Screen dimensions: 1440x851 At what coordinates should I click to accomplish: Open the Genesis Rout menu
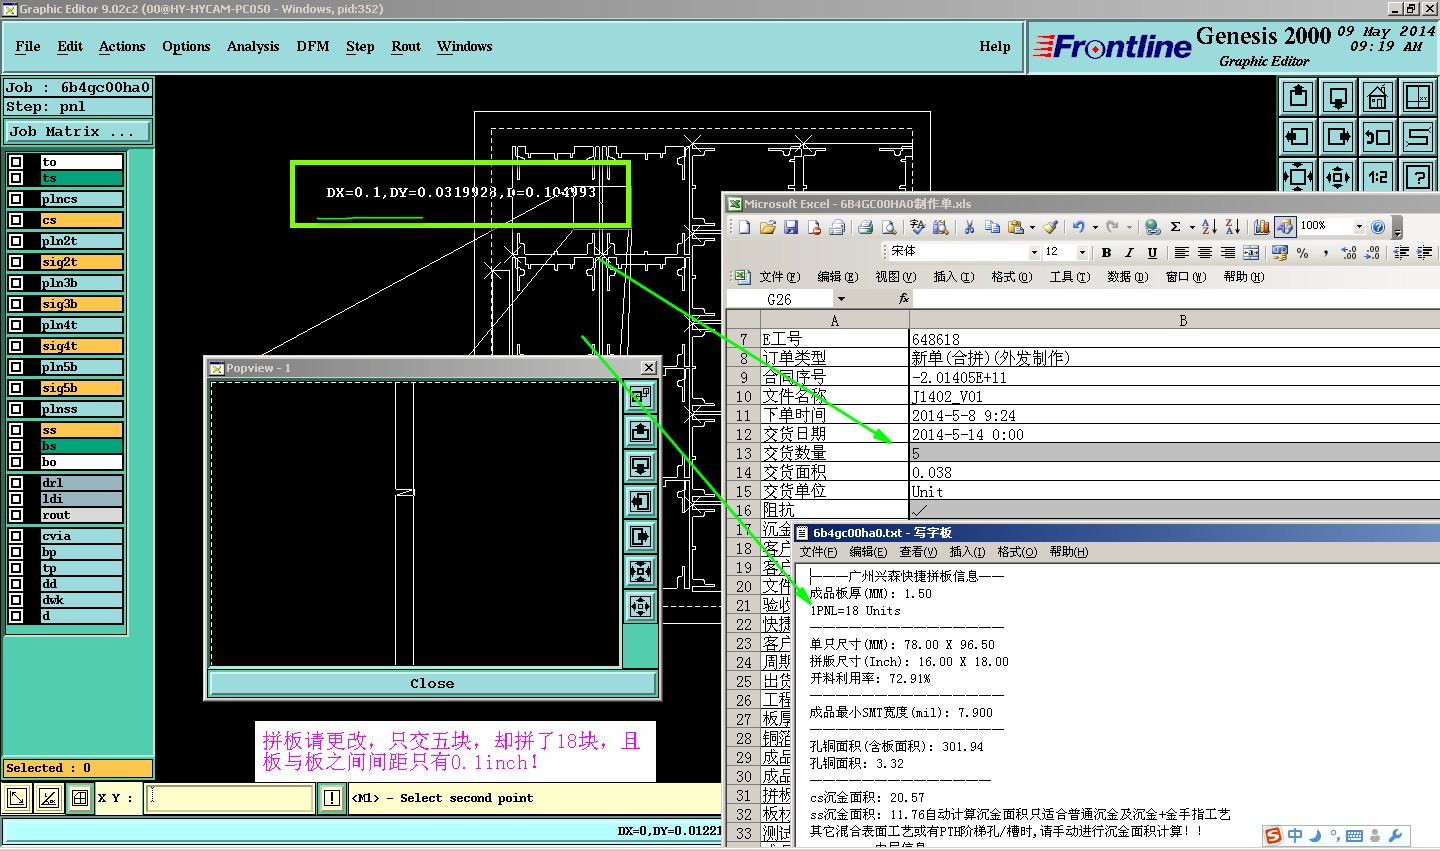[x=406, y=47]
